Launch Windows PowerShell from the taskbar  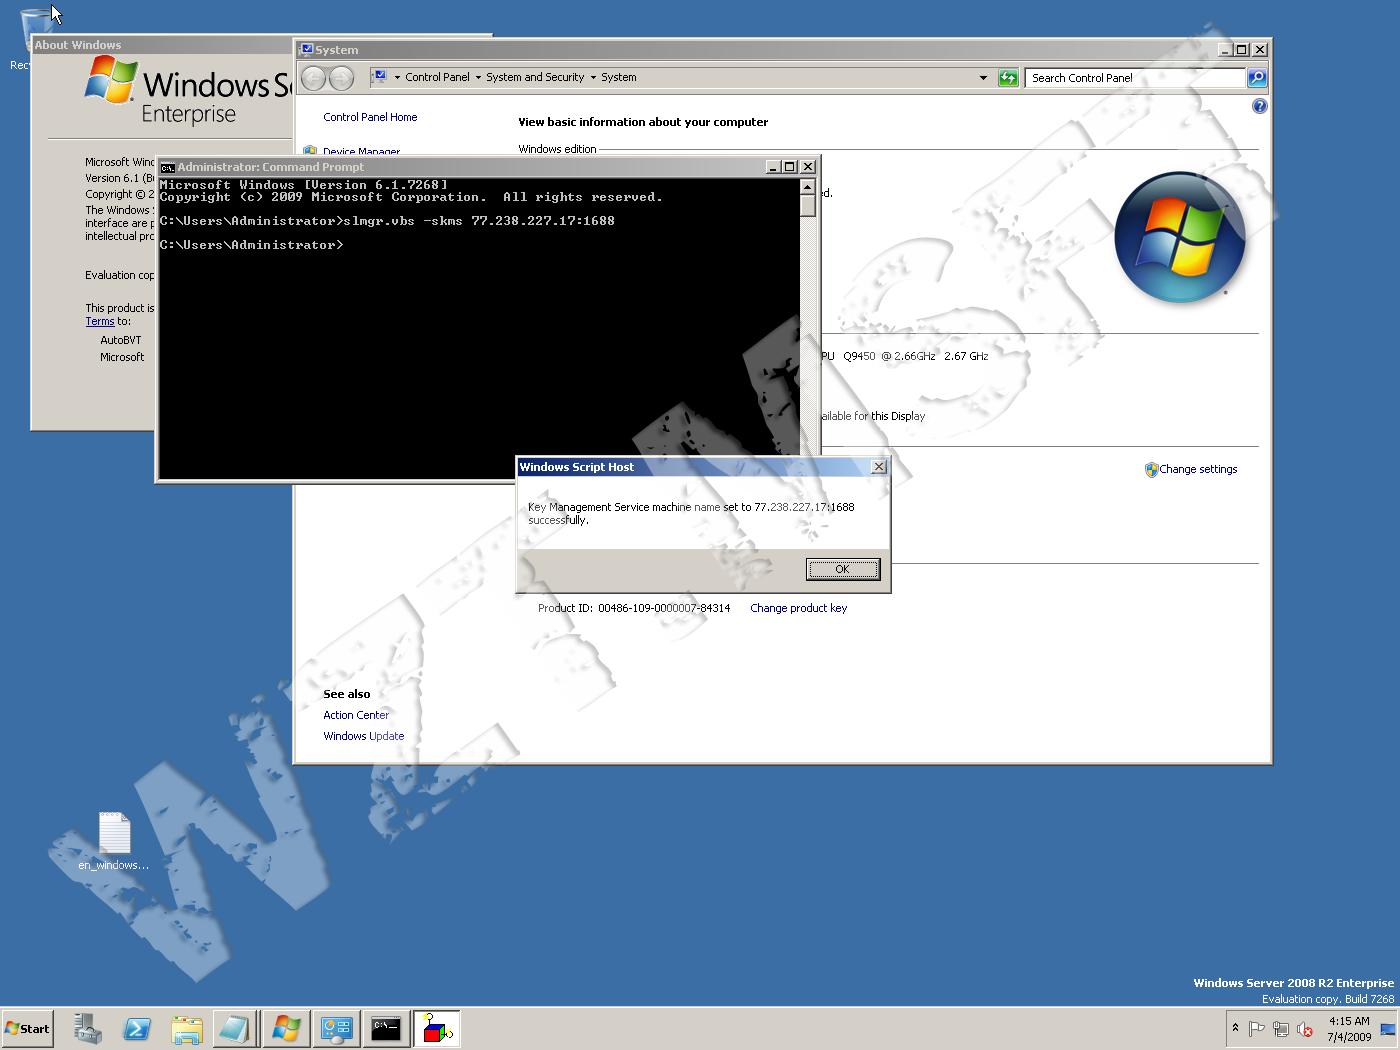(137, 1028)
